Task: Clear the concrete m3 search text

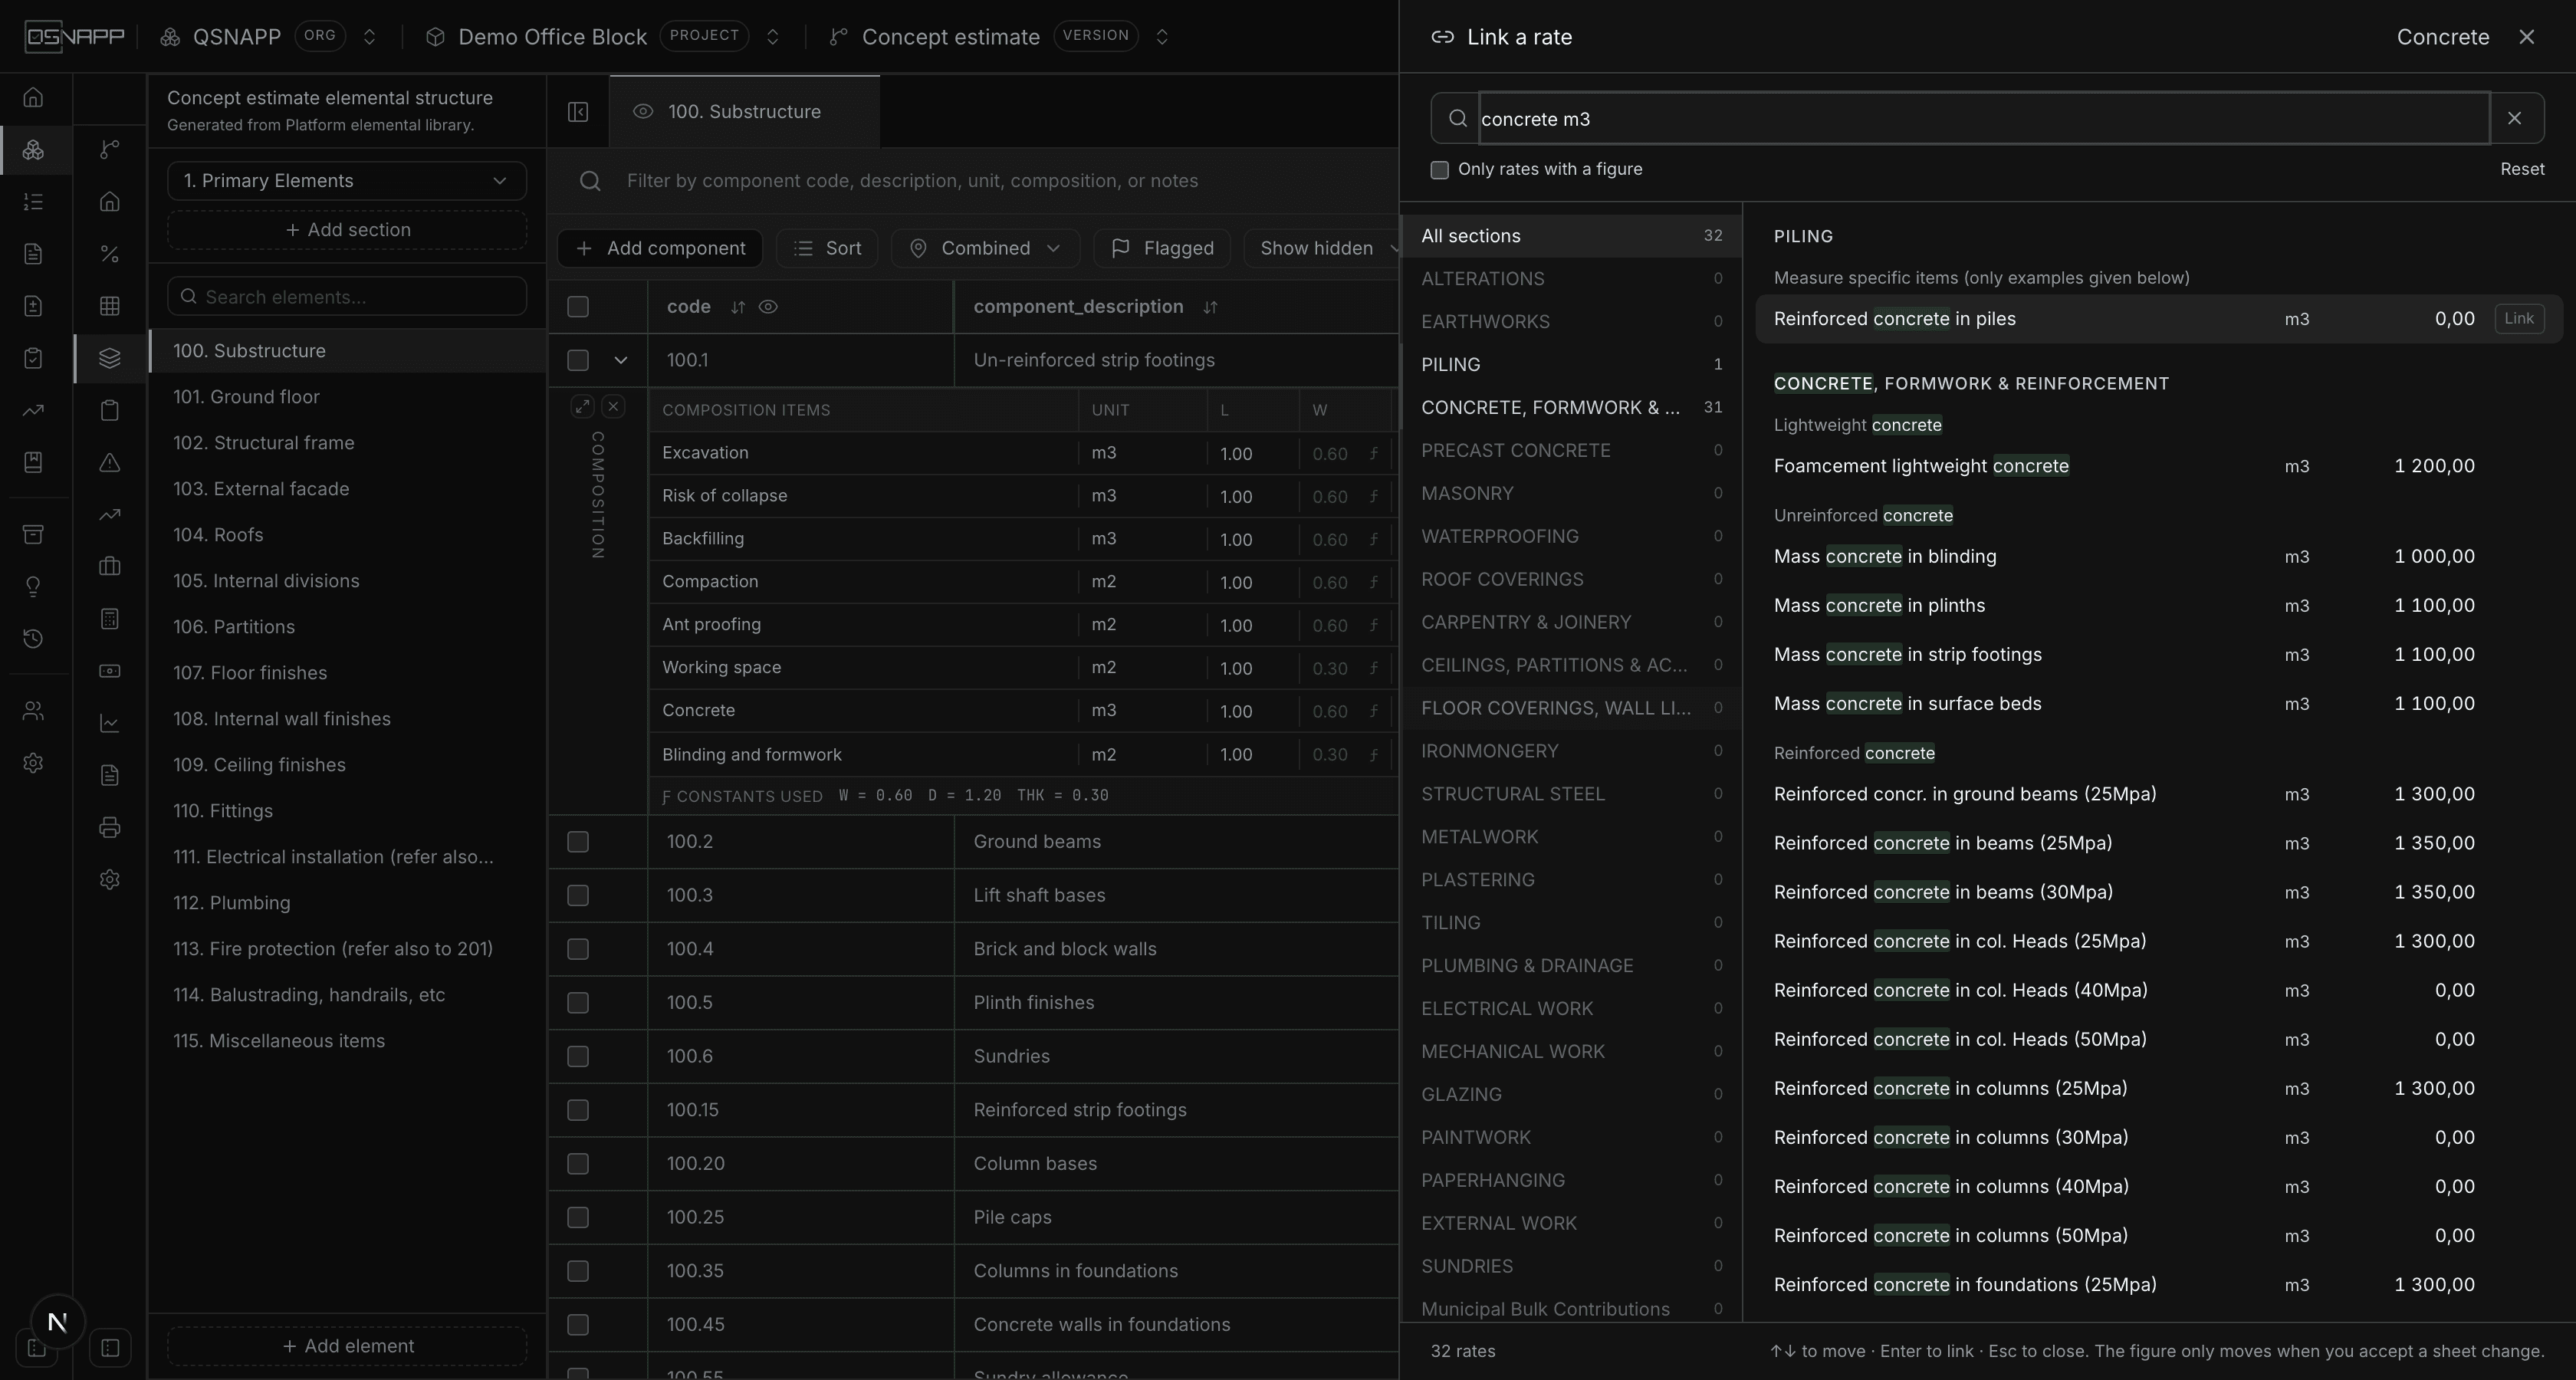Action: pos(2514,118)
